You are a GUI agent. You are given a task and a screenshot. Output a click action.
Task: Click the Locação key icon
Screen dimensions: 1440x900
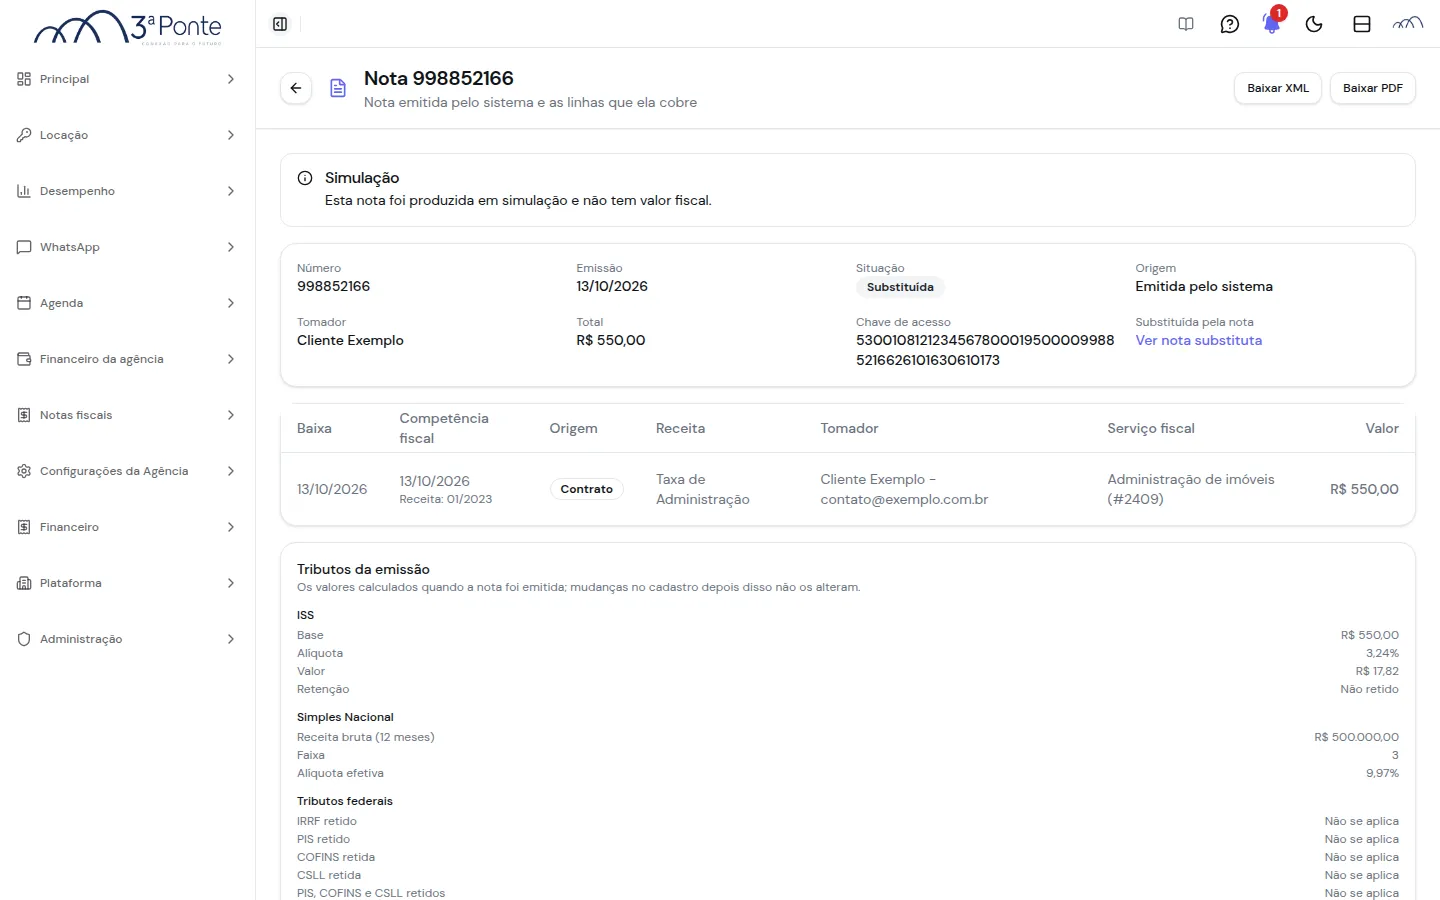point(24,135)
